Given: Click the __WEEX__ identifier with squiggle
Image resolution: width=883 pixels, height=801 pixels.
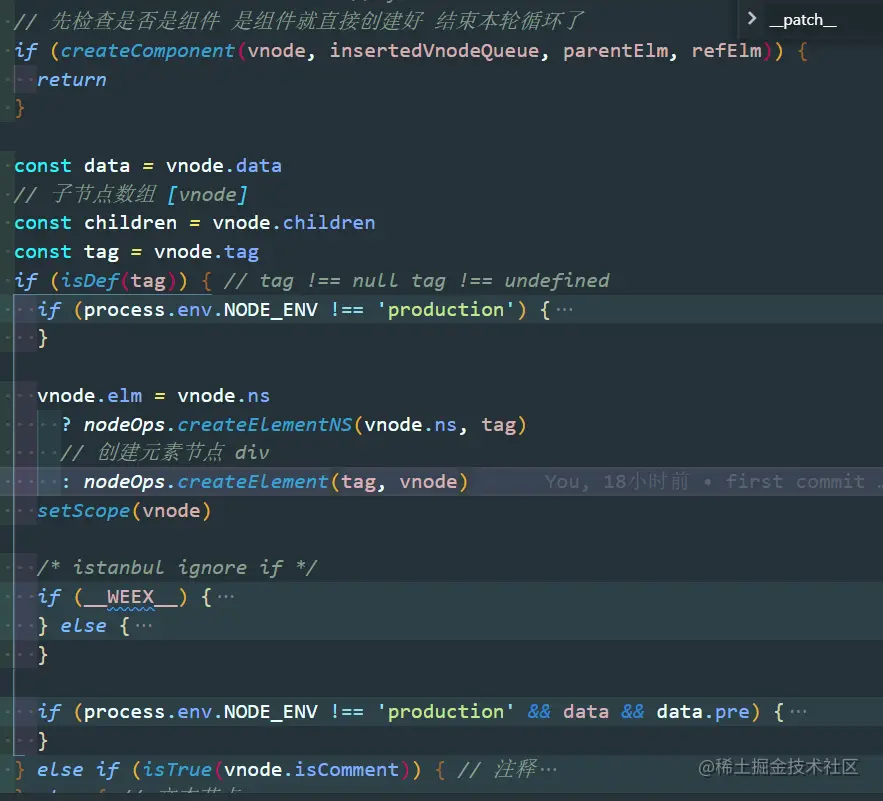Looking at the screenshot, I should (x=130, y=597).
